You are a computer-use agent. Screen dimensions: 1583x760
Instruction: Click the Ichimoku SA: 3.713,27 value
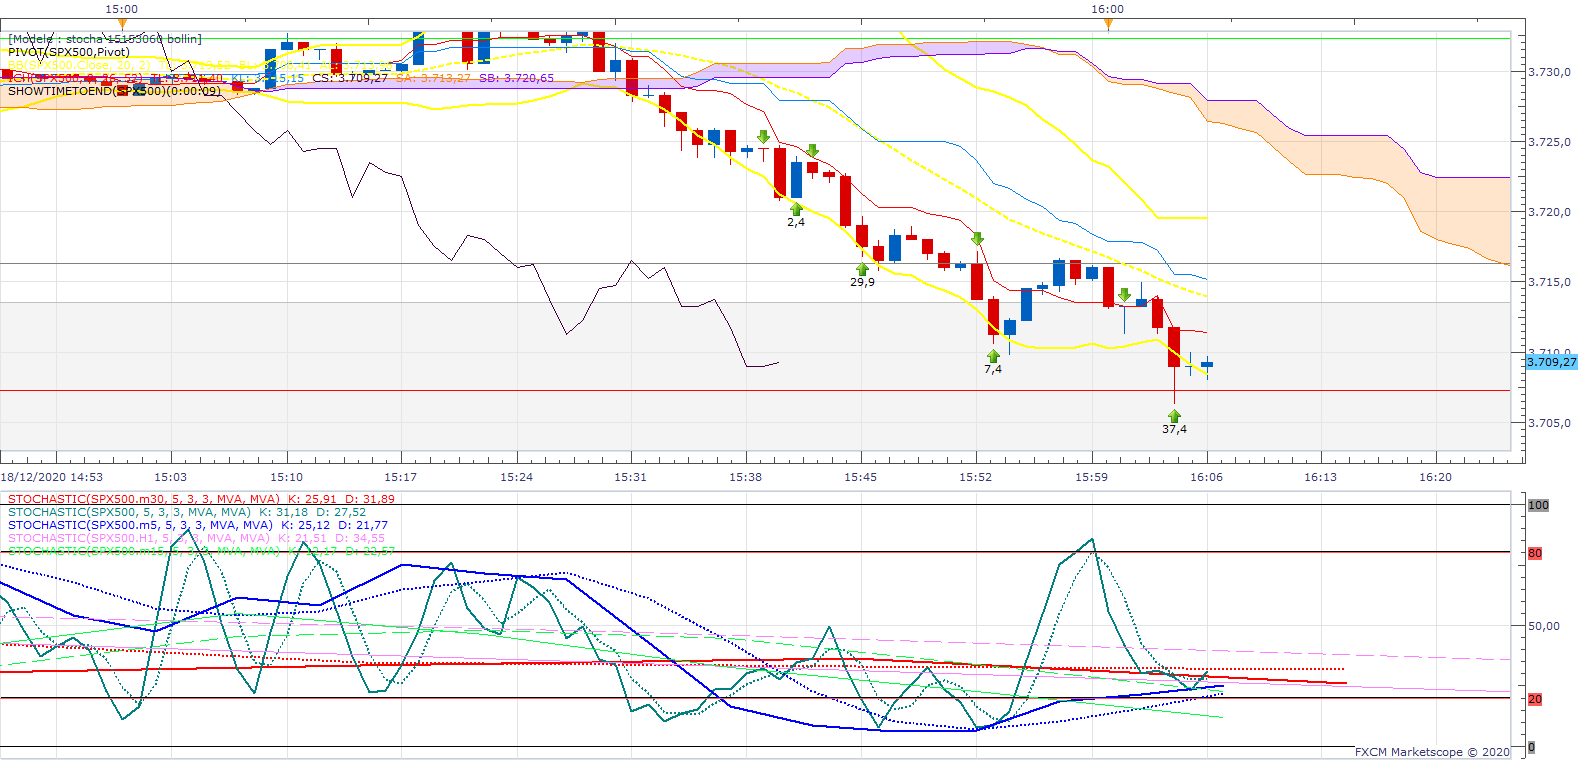[433, 78]
